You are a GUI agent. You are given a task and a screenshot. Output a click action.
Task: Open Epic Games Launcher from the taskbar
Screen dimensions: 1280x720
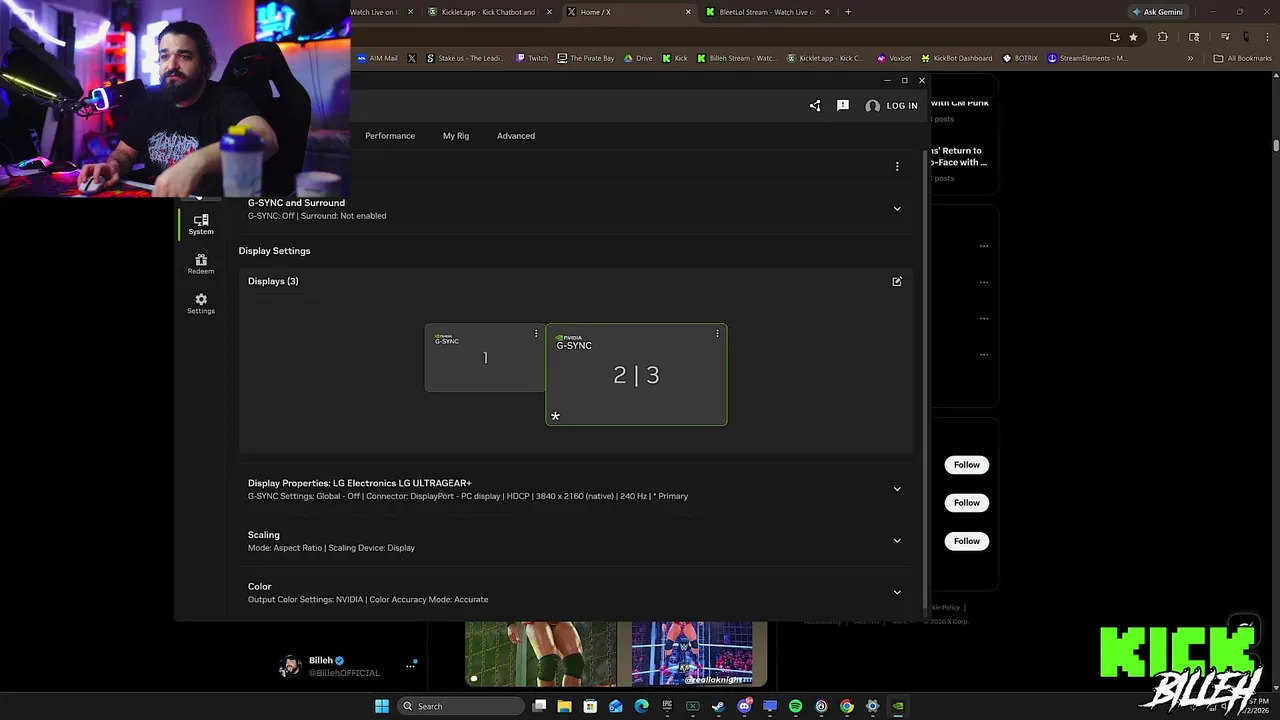click(x=667, y=706)
